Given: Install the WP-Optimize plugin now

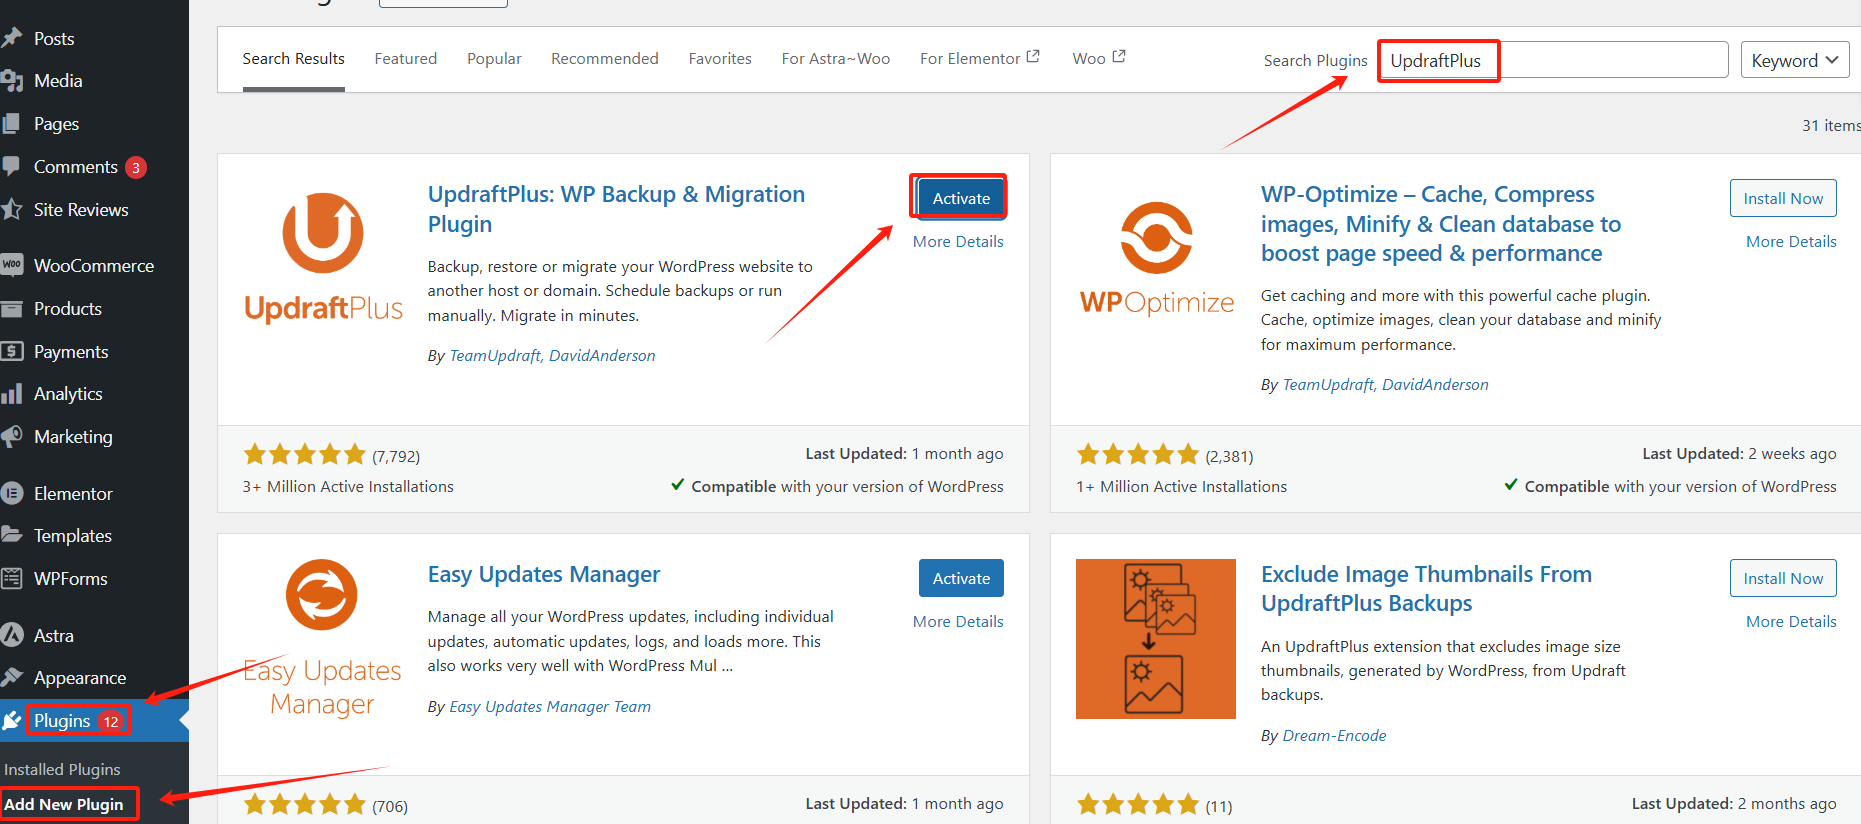Looking at the screenshot, I should (x=1782, y=198).
